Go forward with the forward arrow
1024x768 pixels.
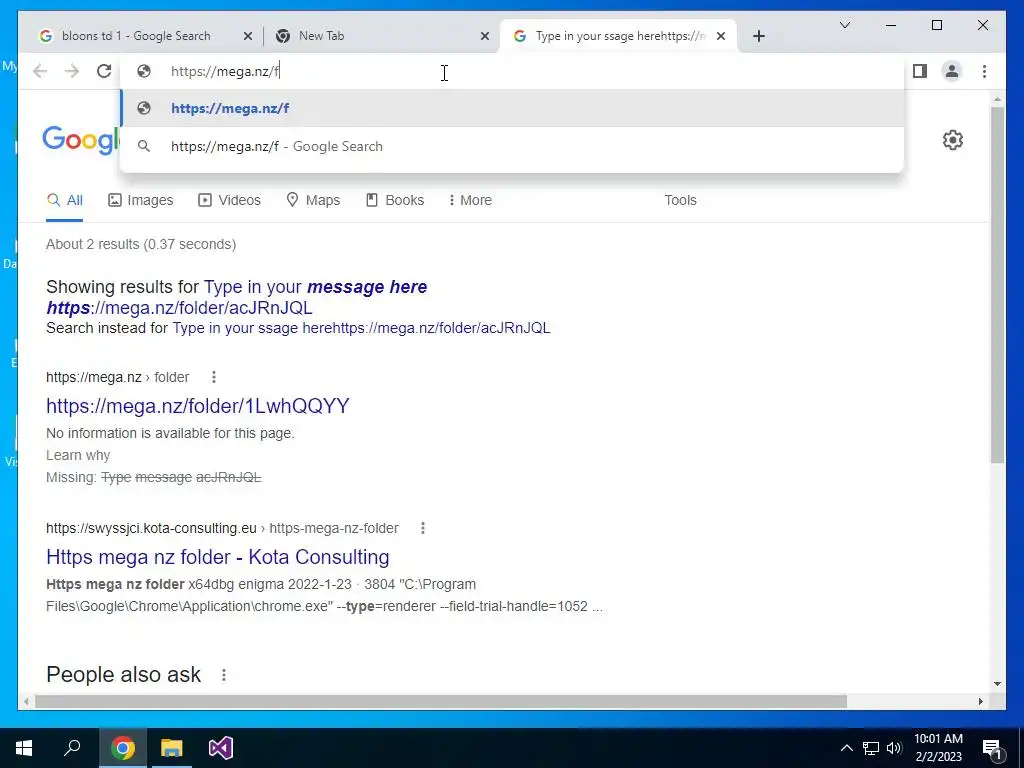click(72, 71)
